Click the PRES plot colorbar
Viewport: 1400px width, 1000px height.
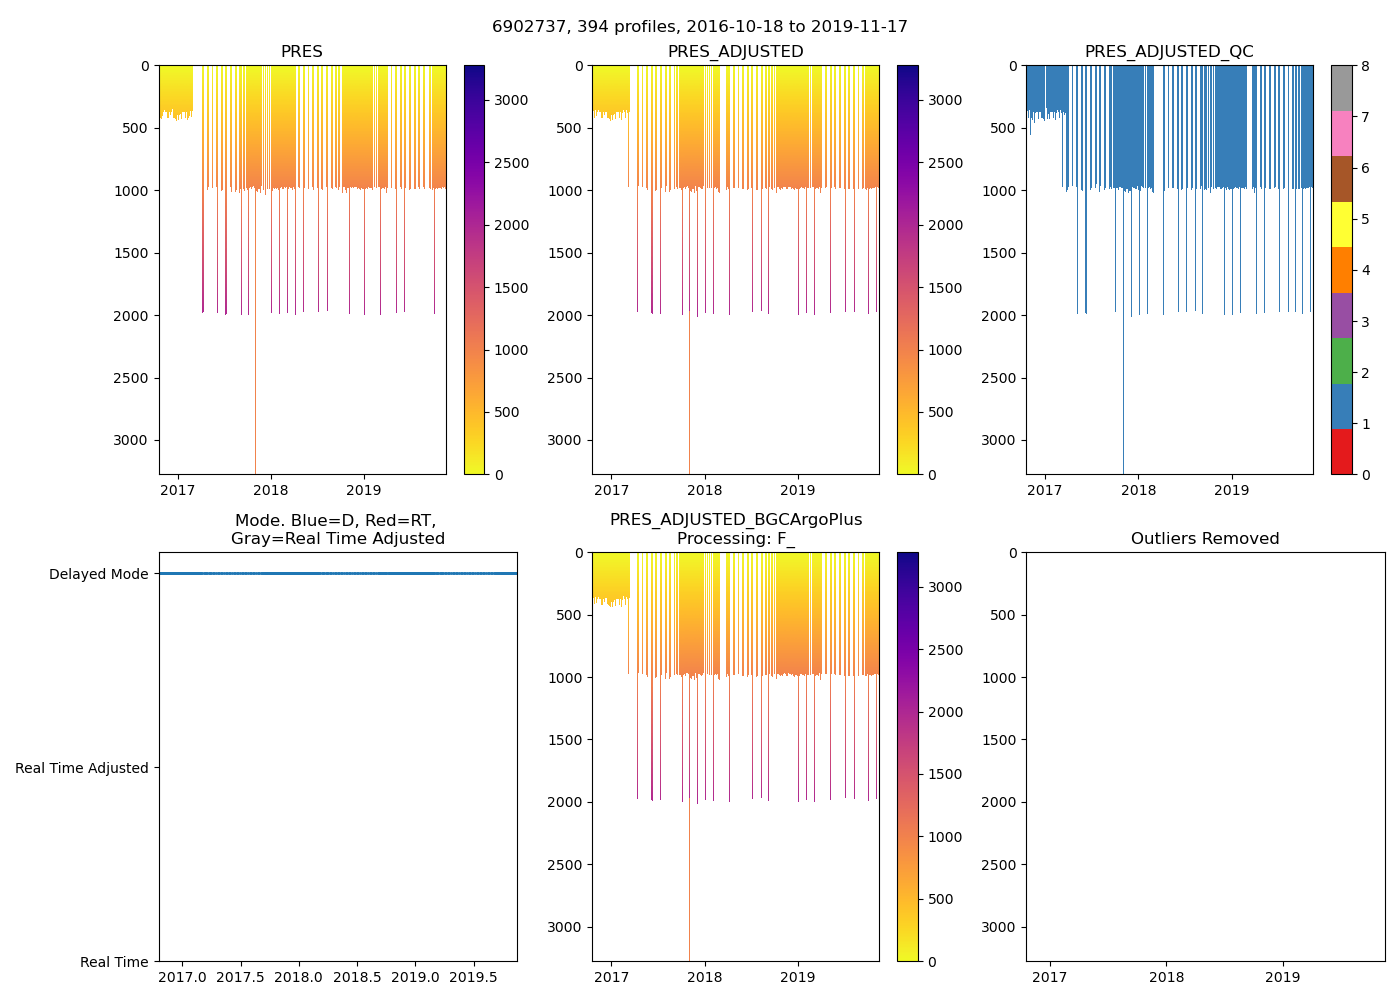(x=474, y=270)
